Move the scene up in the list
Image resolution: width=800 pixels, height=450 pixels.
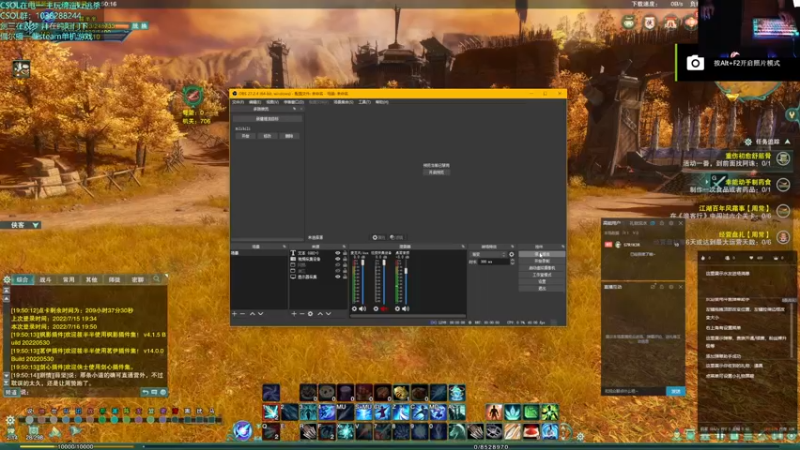tap(252, 313)
